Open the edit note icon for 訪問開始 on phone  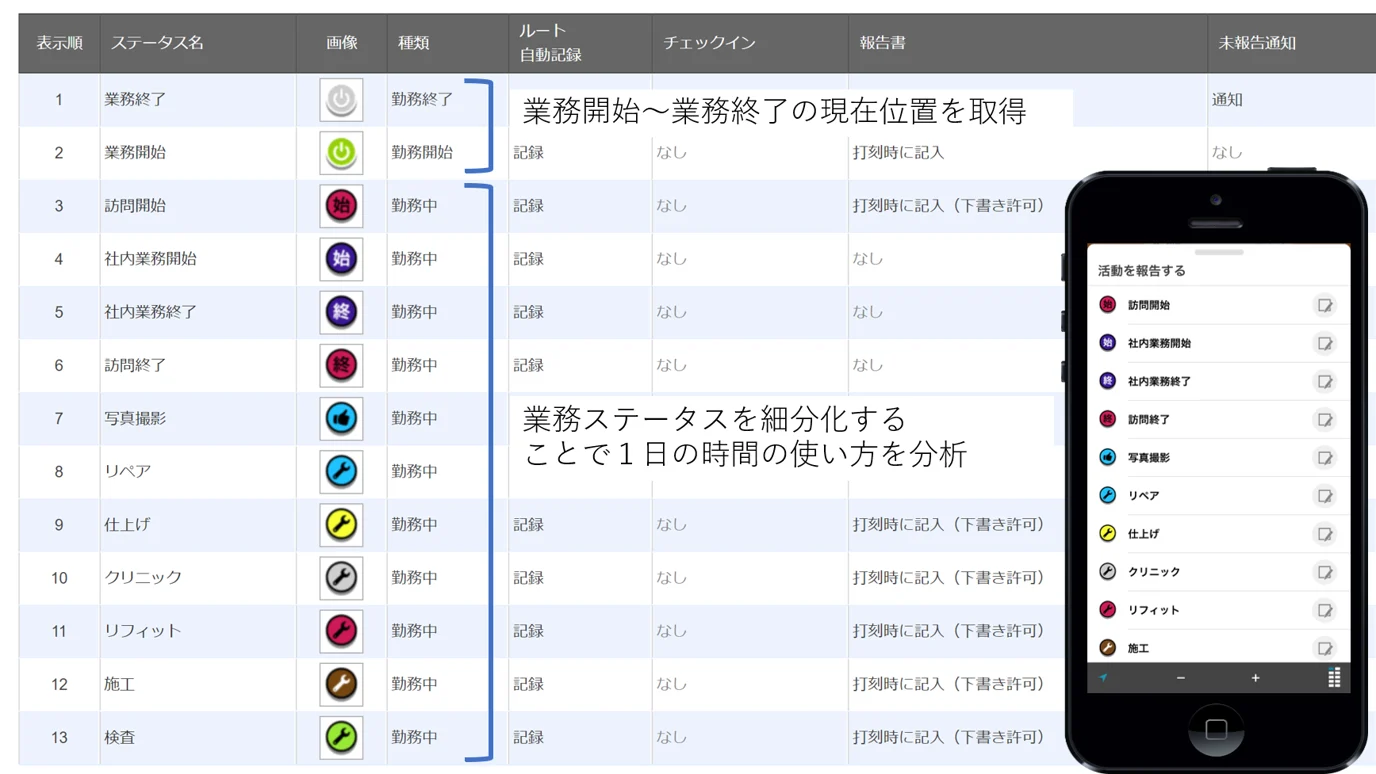point(1325,305)
